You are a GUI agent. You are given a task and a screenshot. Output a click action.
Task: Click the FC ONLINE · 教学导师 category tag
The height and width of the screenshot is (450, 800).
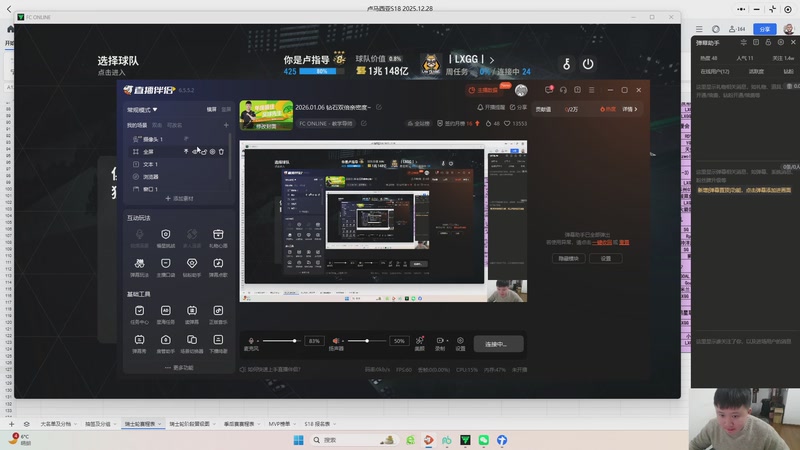point(326,123)
